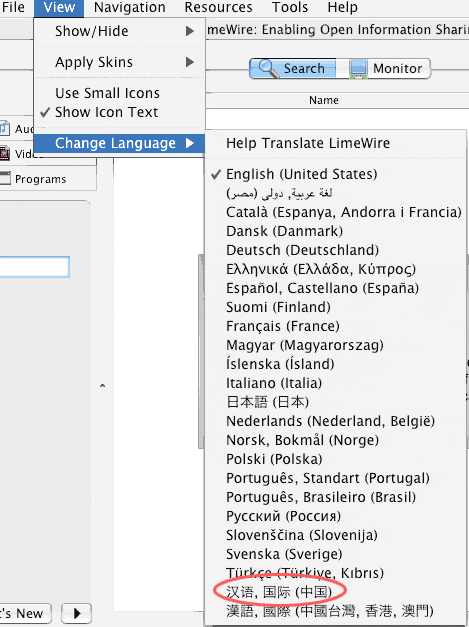The height and width of the screenshot is (627, 469).
Task: Open the Help menu
Action: (342, 7)
